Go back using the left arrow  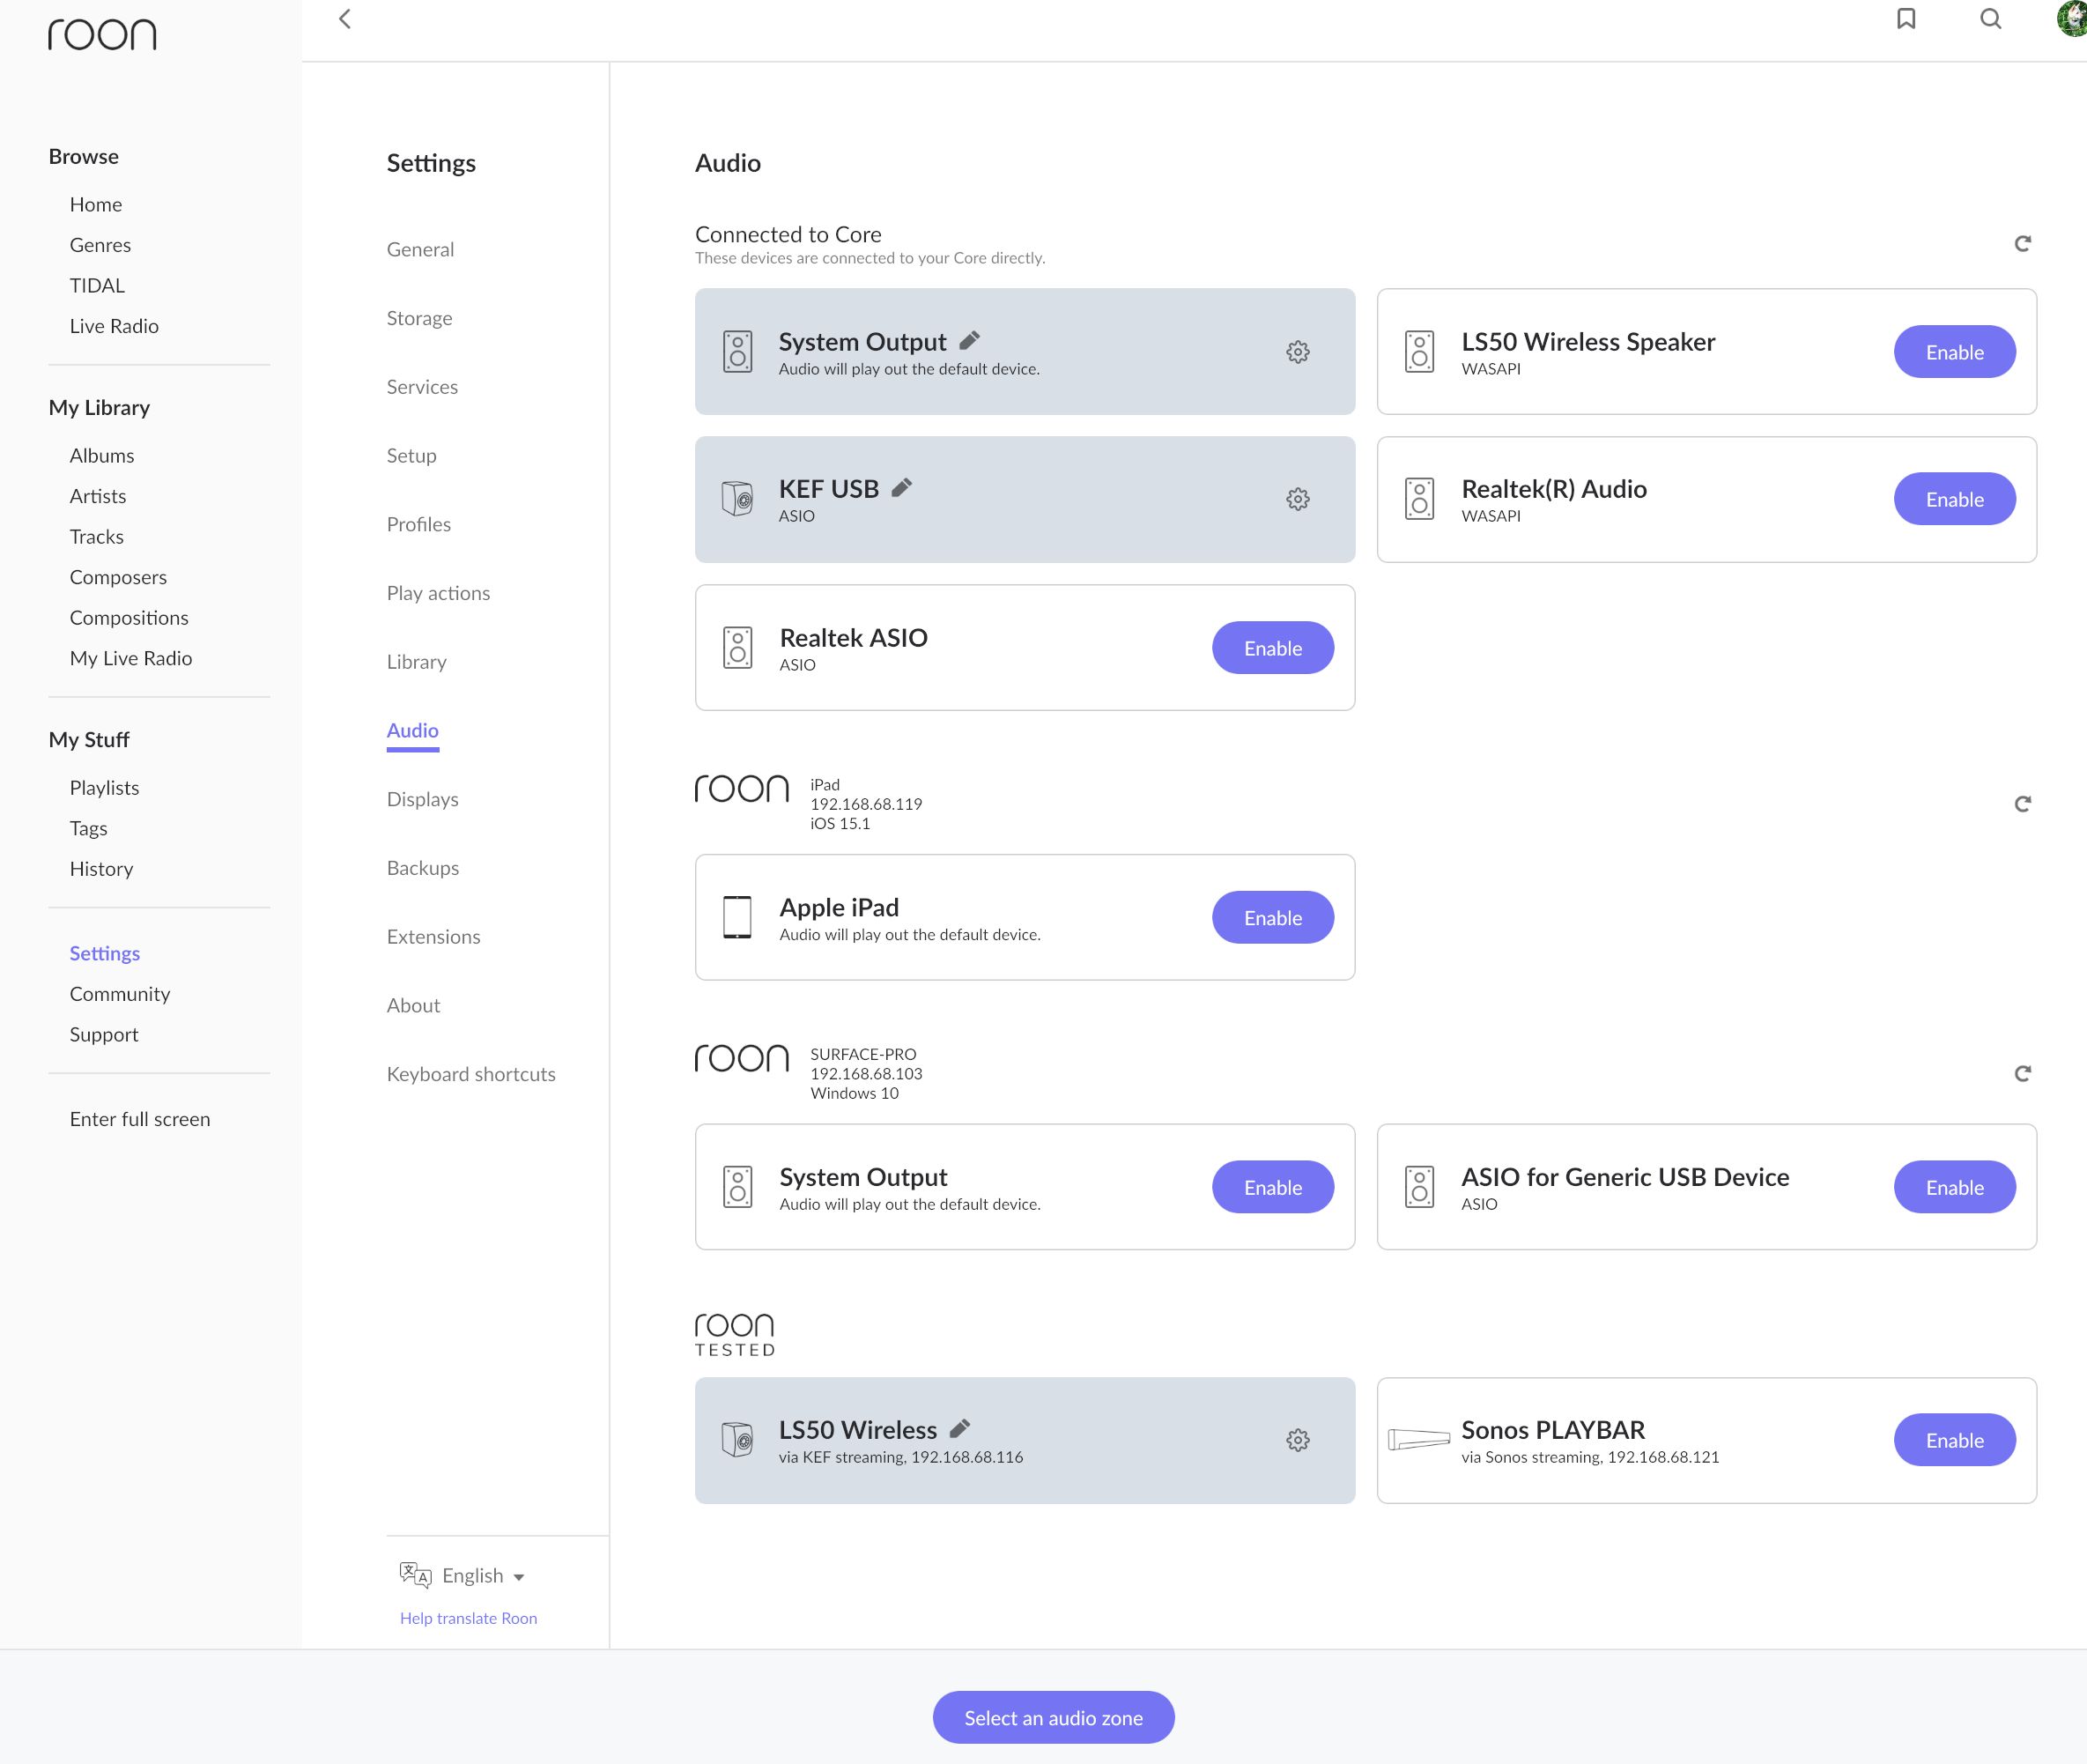345,19
